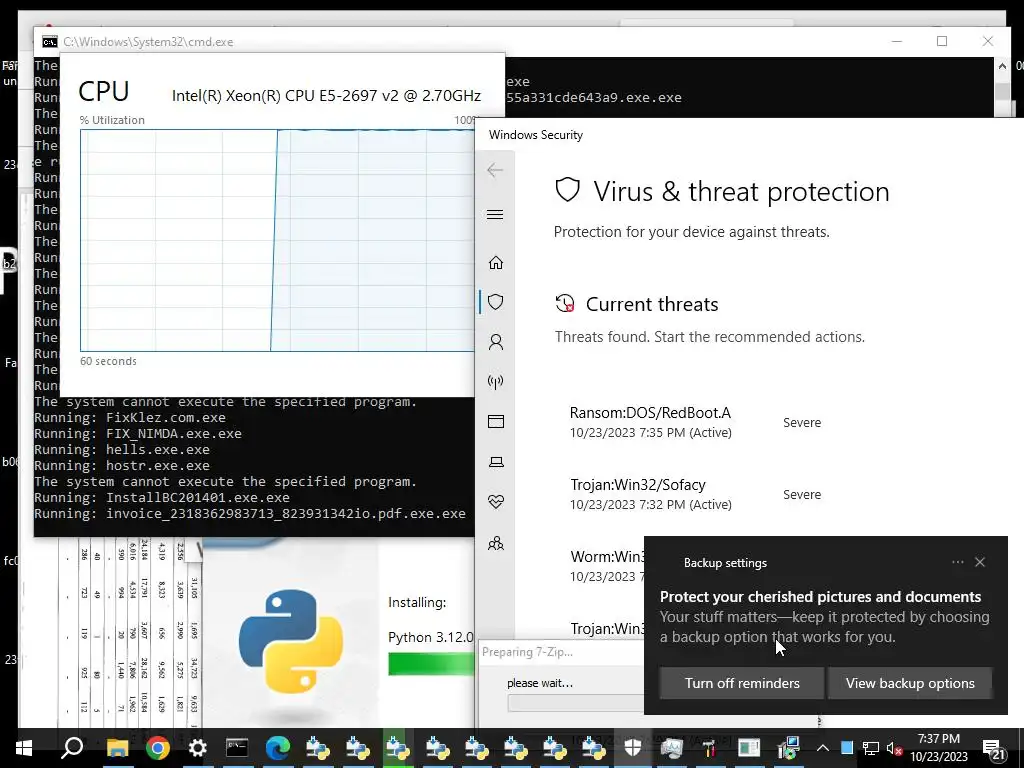The image size is (1024, 768).
Task: Switch to the cmd.exe taskbar icon
Action: [x=236, y=748]
